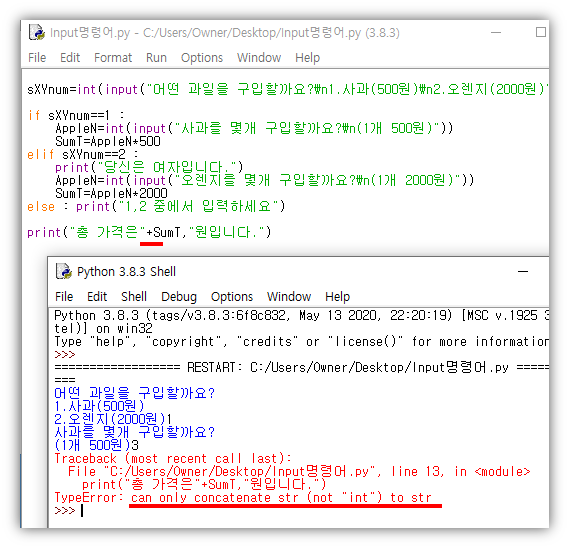Image resolution: width=569 pixels, height=548 pixels.
Task: Click the 'Python 3.8.3 Shell' title text
Action: click(x=126, y=271)
